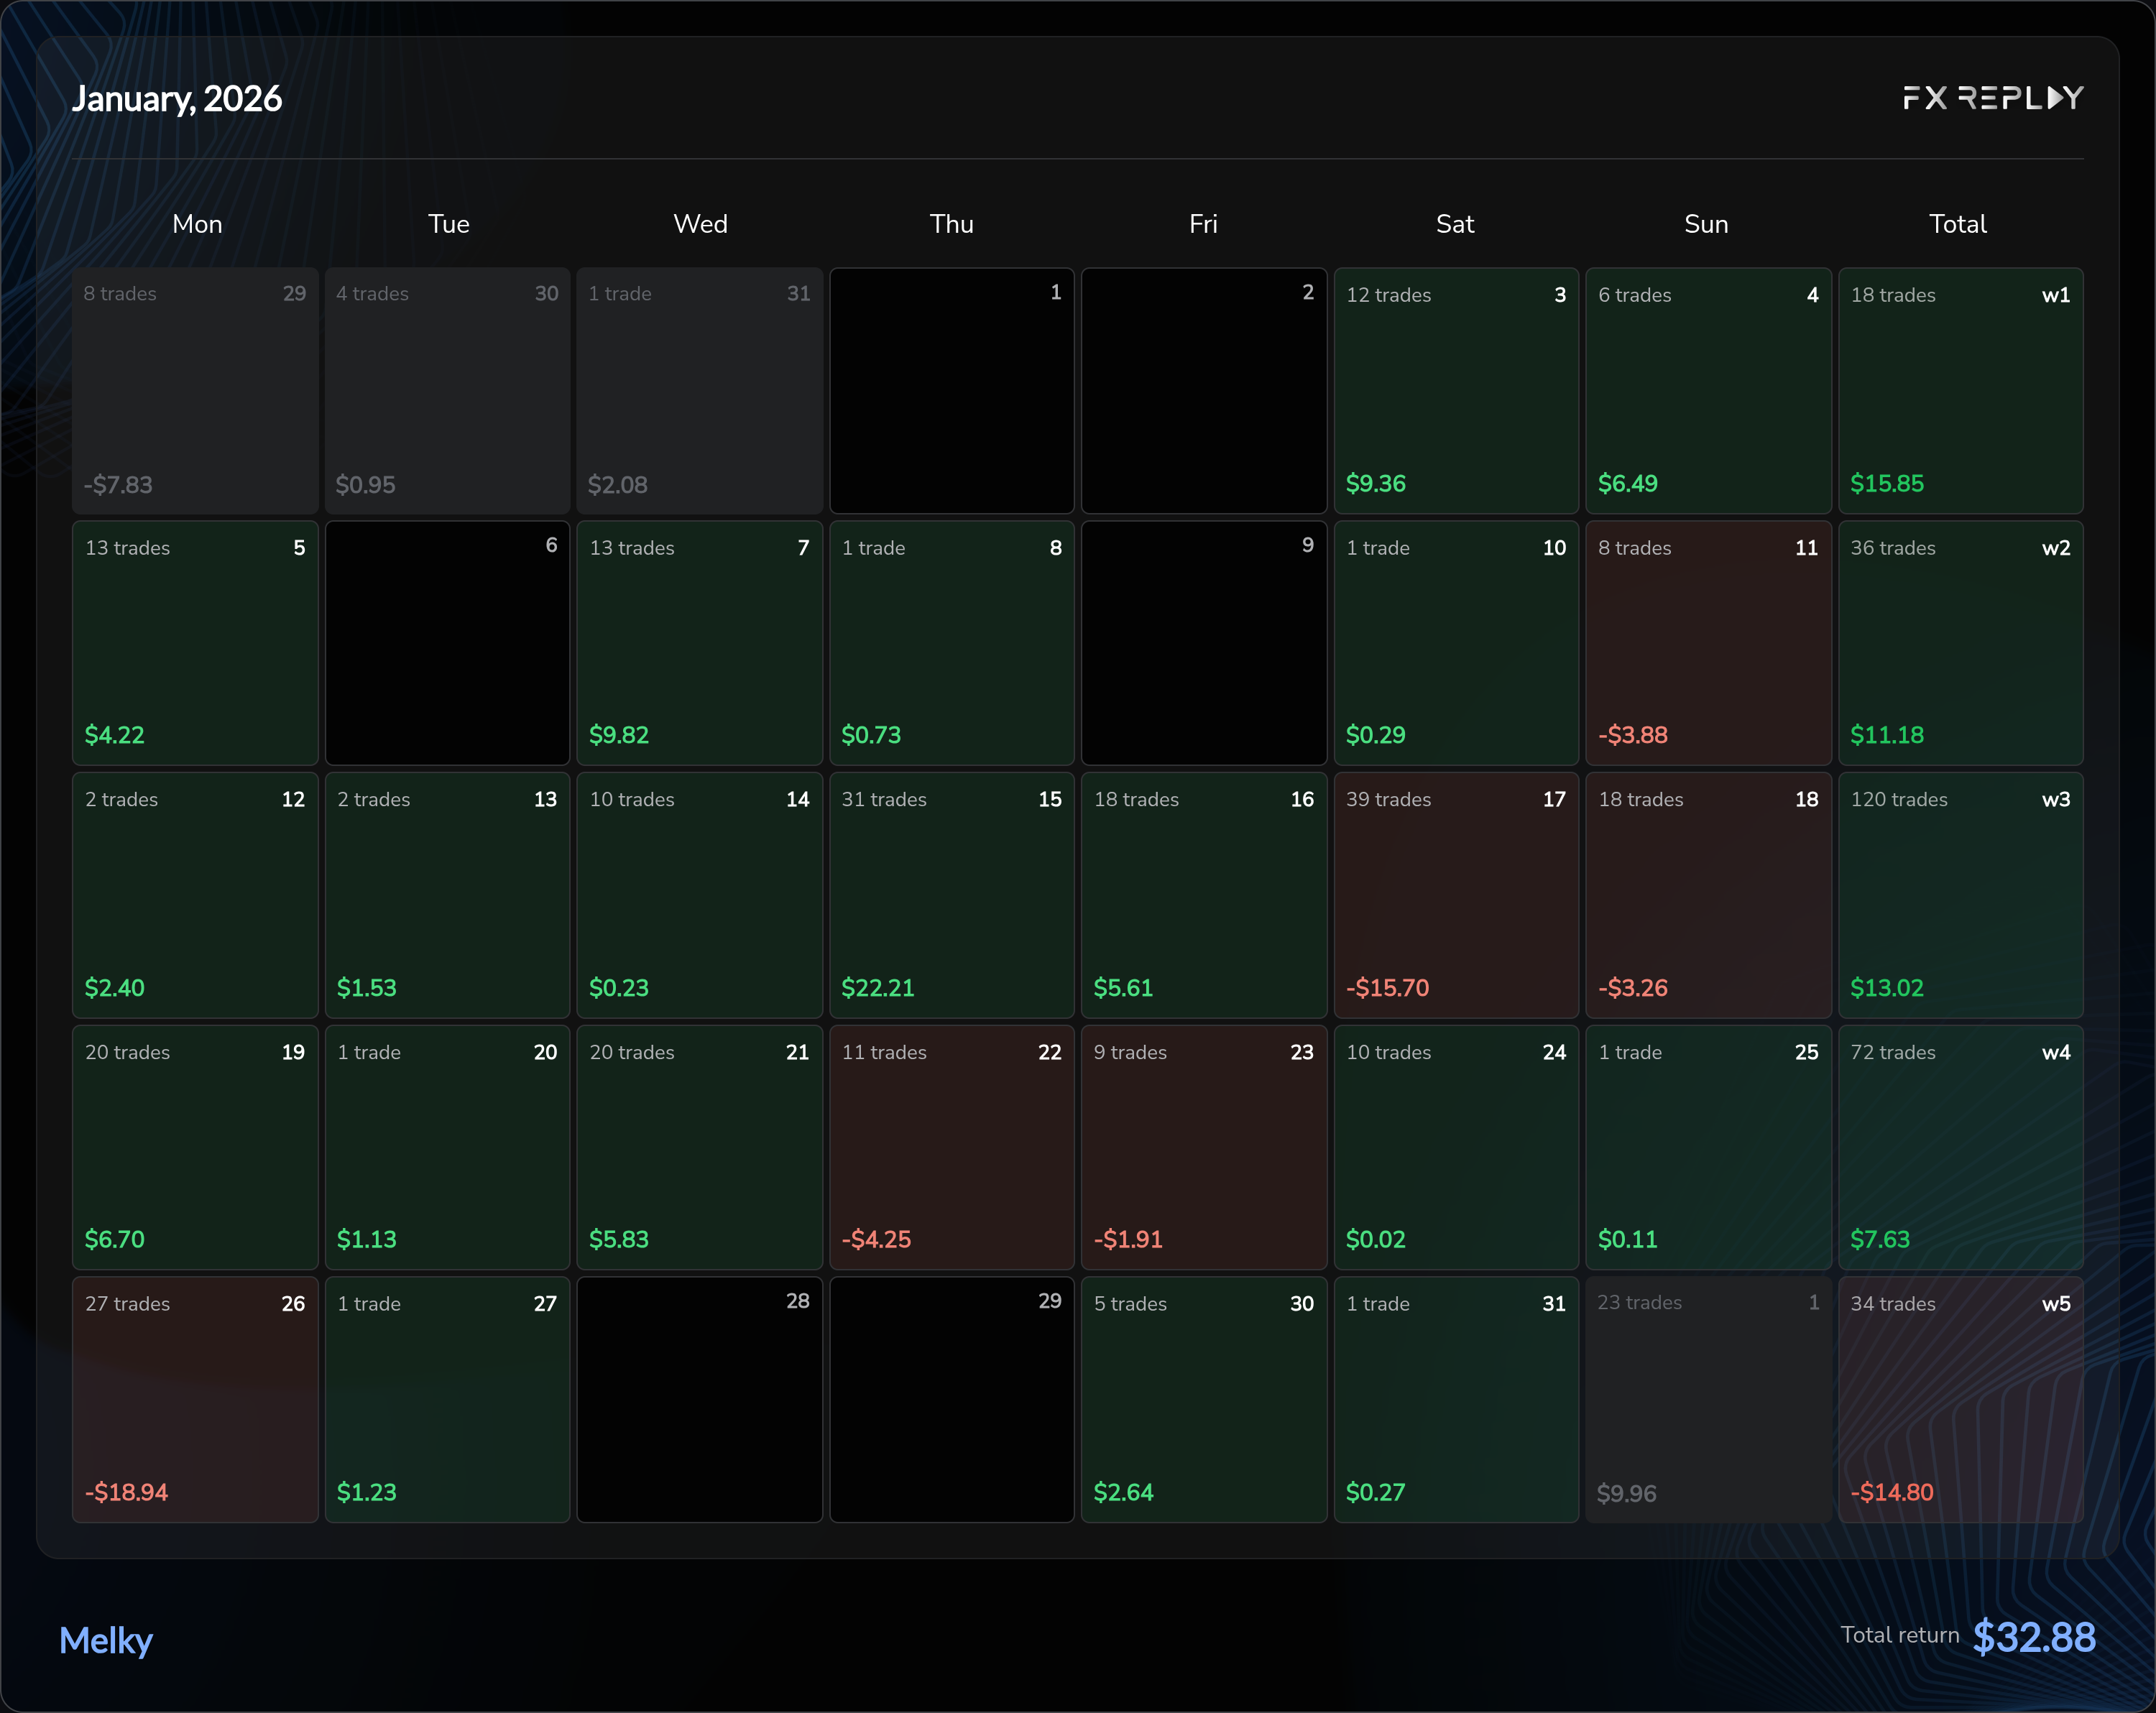
Task: Select the Total column header
Action: pos(1957,224)
